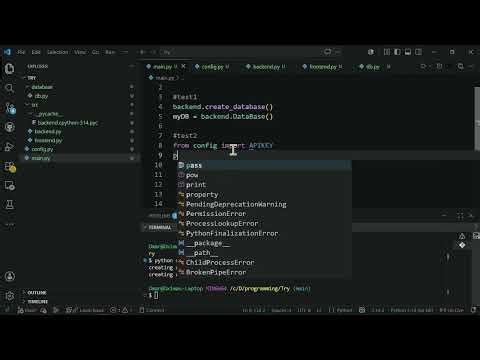Viewport: 480px width, 360px height.
Task: Open backend.py in the explorer
Action: pos(48,131)
